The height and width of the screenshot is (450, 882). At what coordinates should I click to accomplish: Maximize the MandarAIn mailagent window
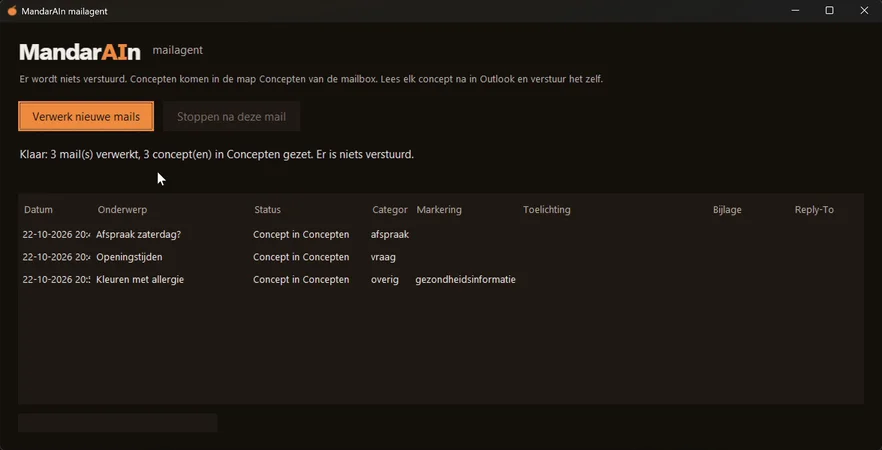[x=829, y=11]
